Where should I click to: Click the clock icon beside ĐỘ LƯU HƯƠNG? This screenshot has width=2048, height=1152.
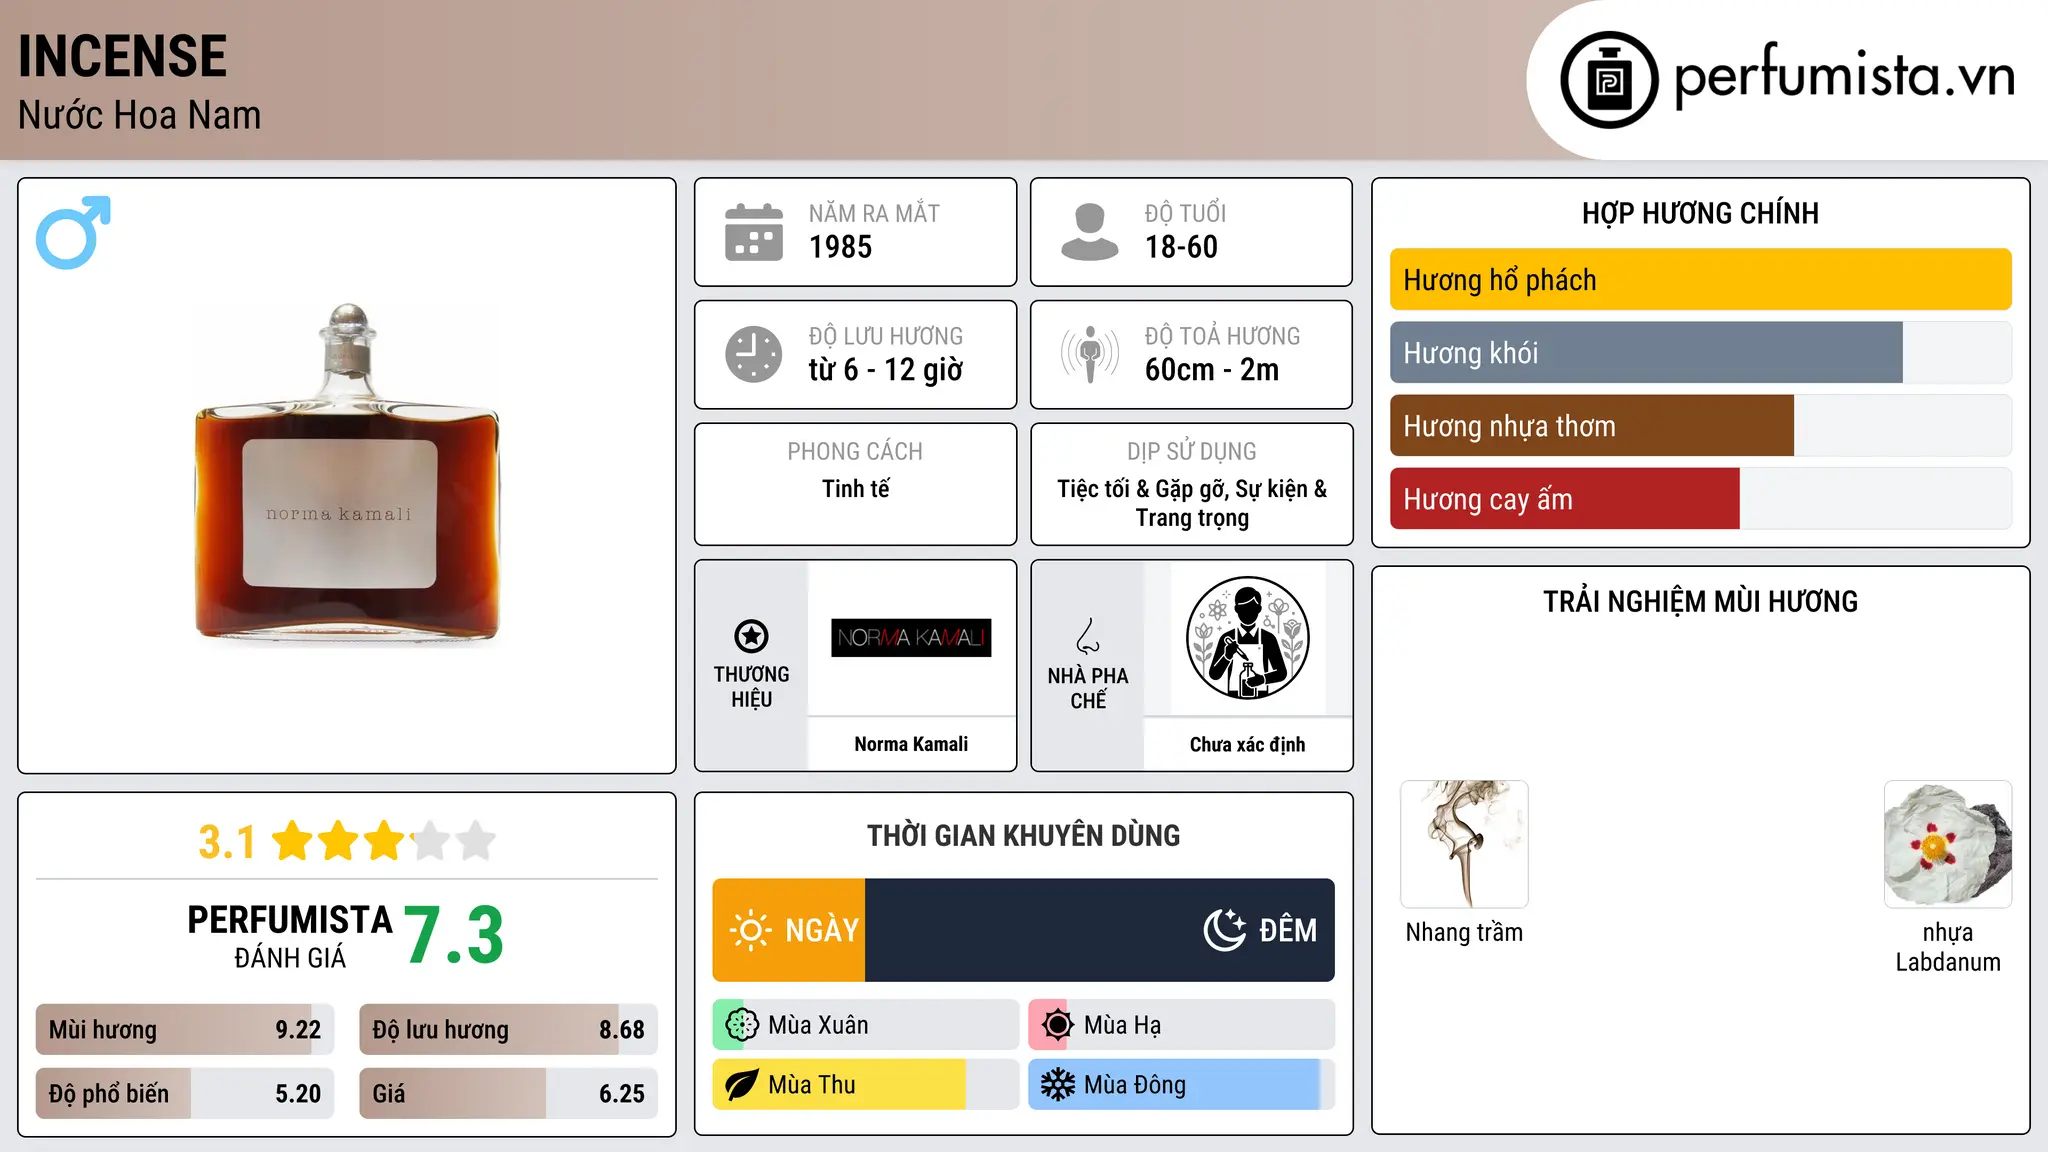tap(754, 354)
